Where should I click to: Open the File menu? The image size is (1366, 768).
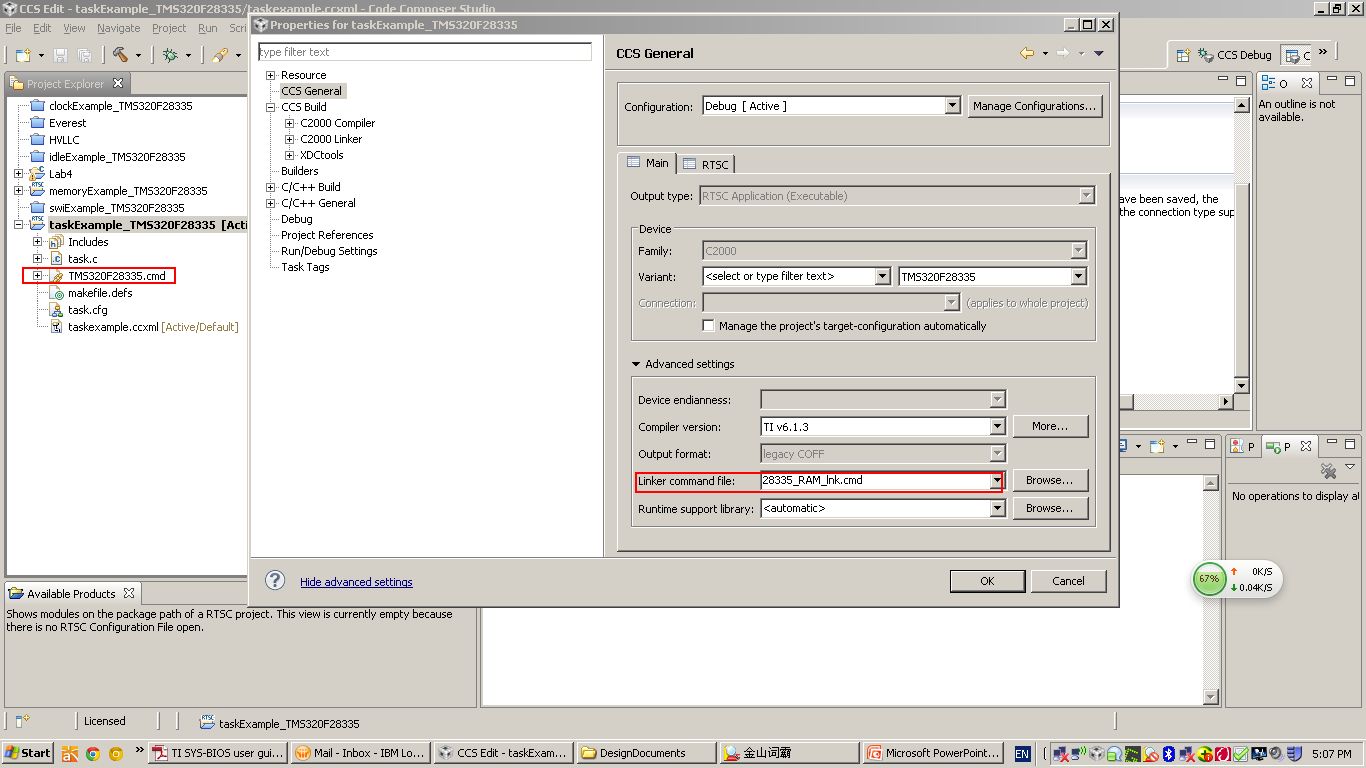[x=13, y=28]
